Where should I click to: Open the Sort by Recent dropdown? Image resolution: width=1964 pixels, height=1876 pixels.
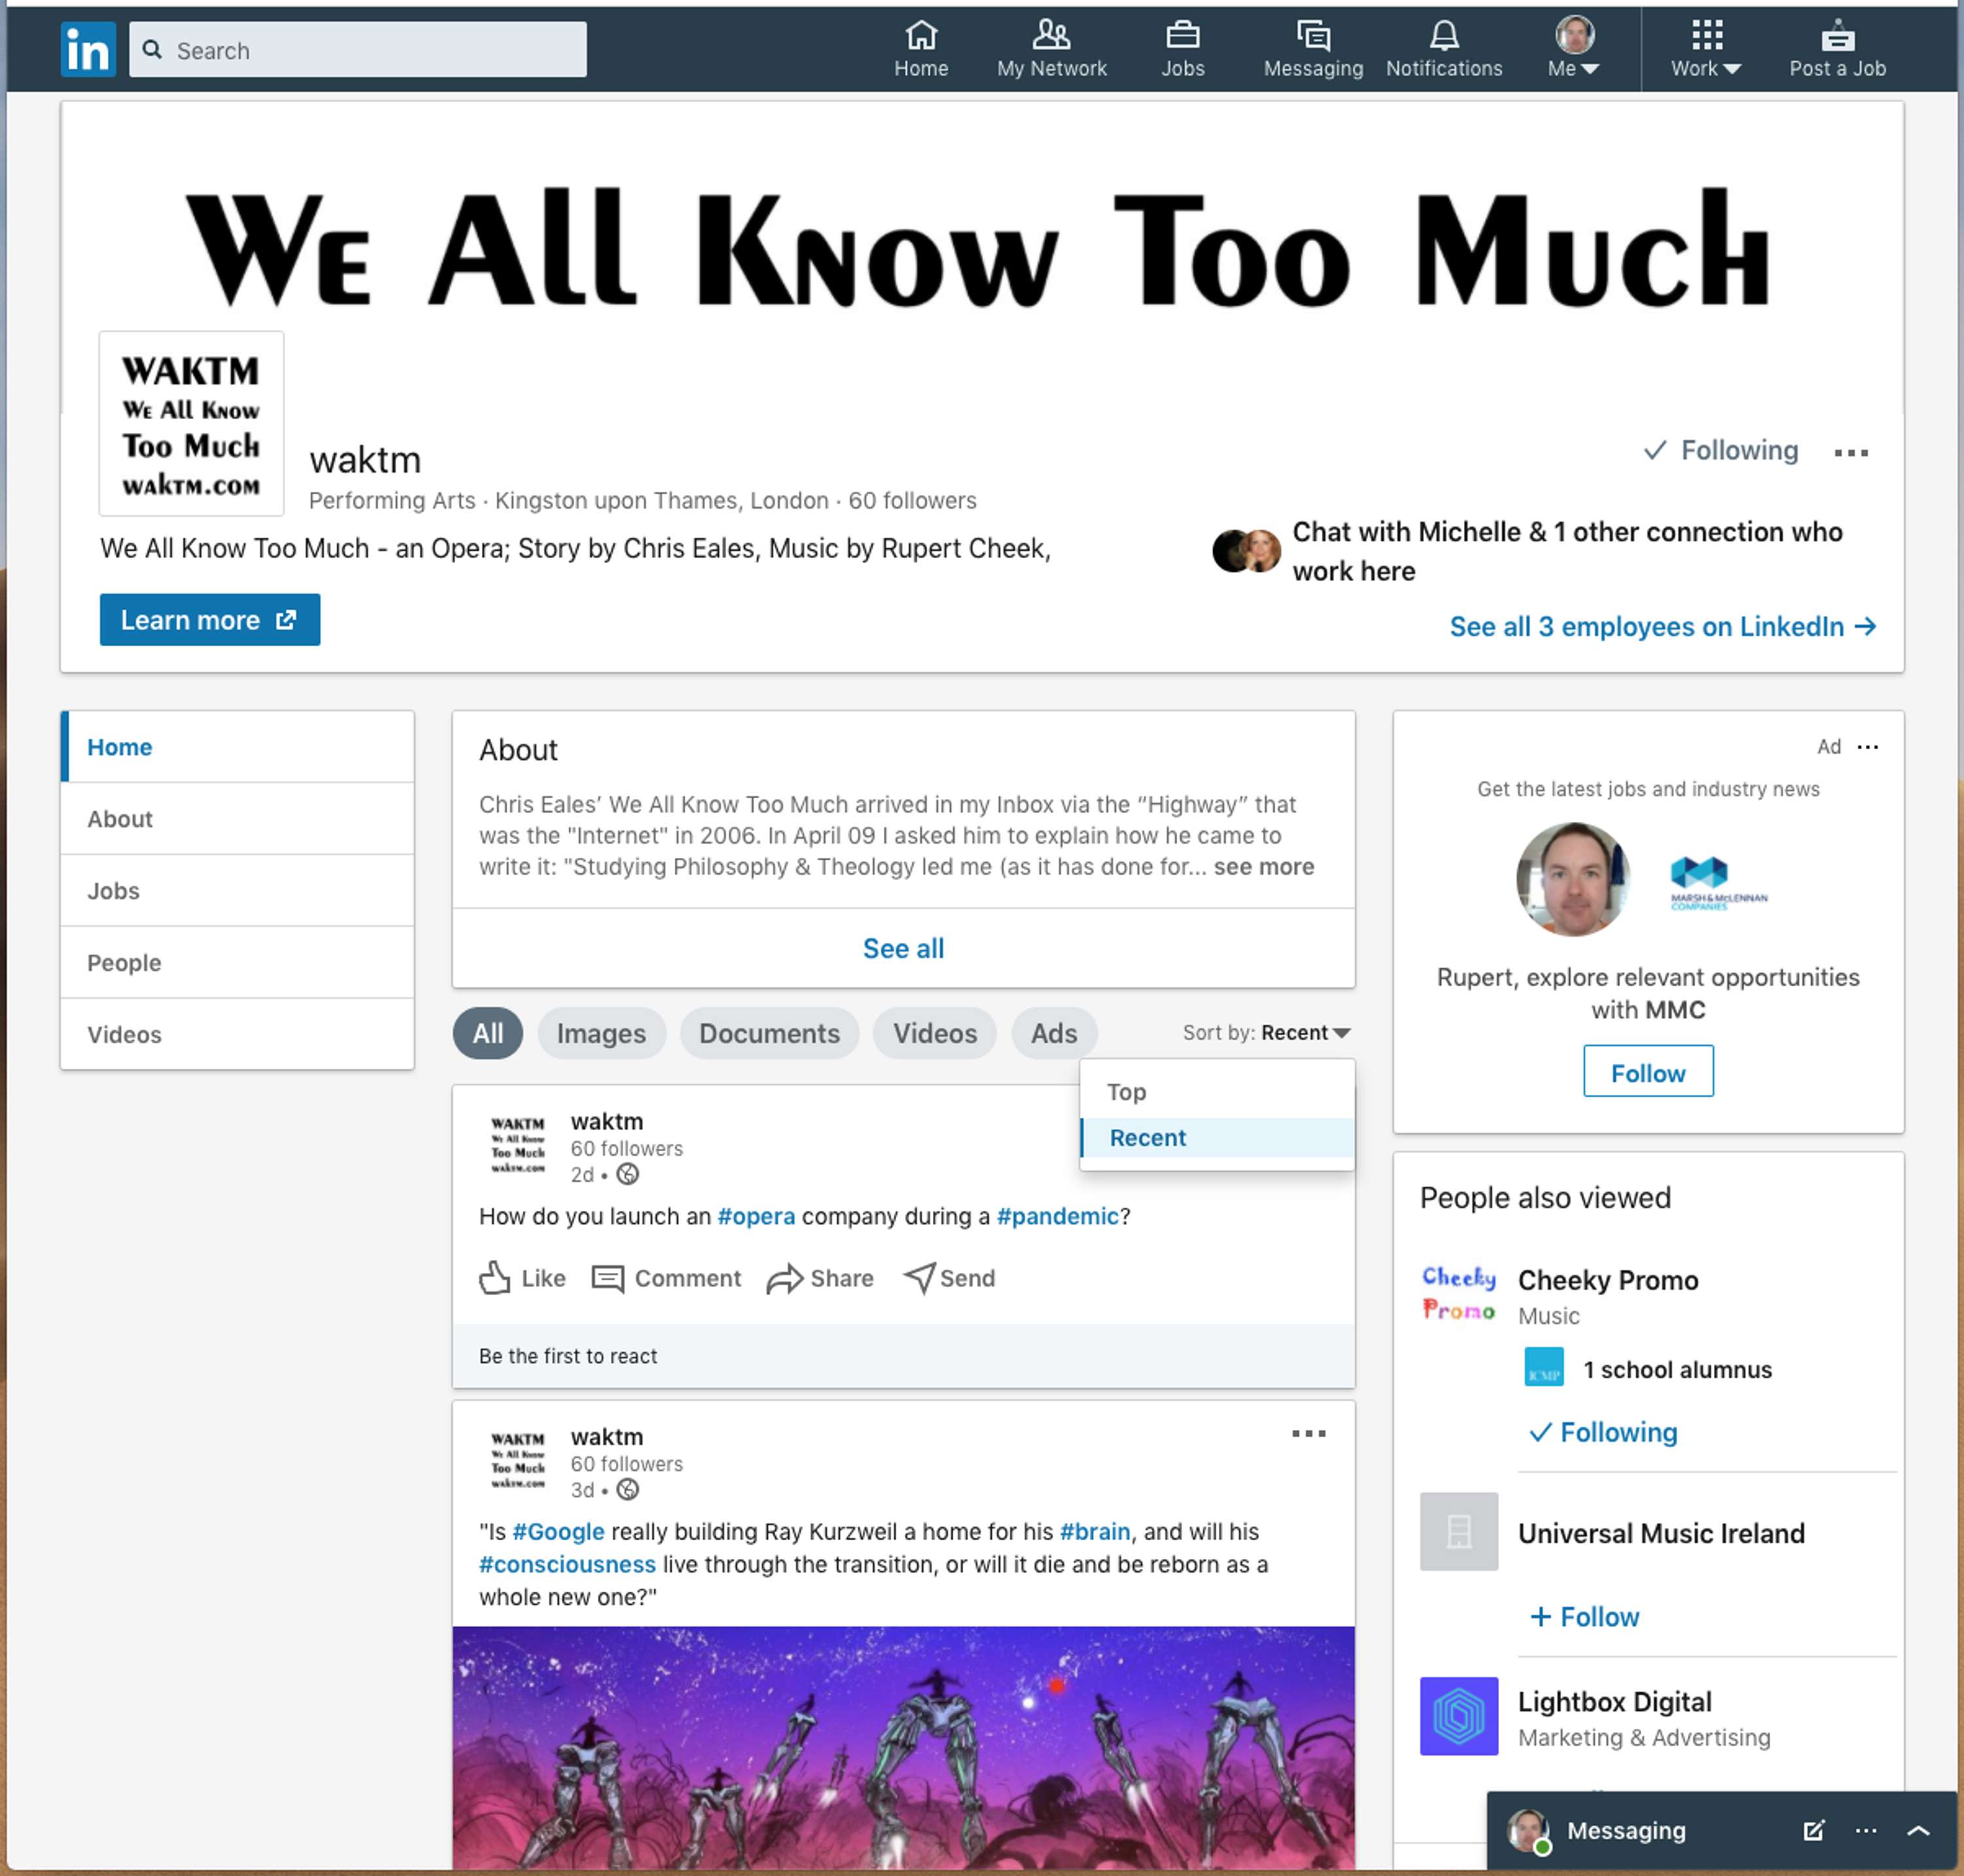click(x=1266, y=1033)
